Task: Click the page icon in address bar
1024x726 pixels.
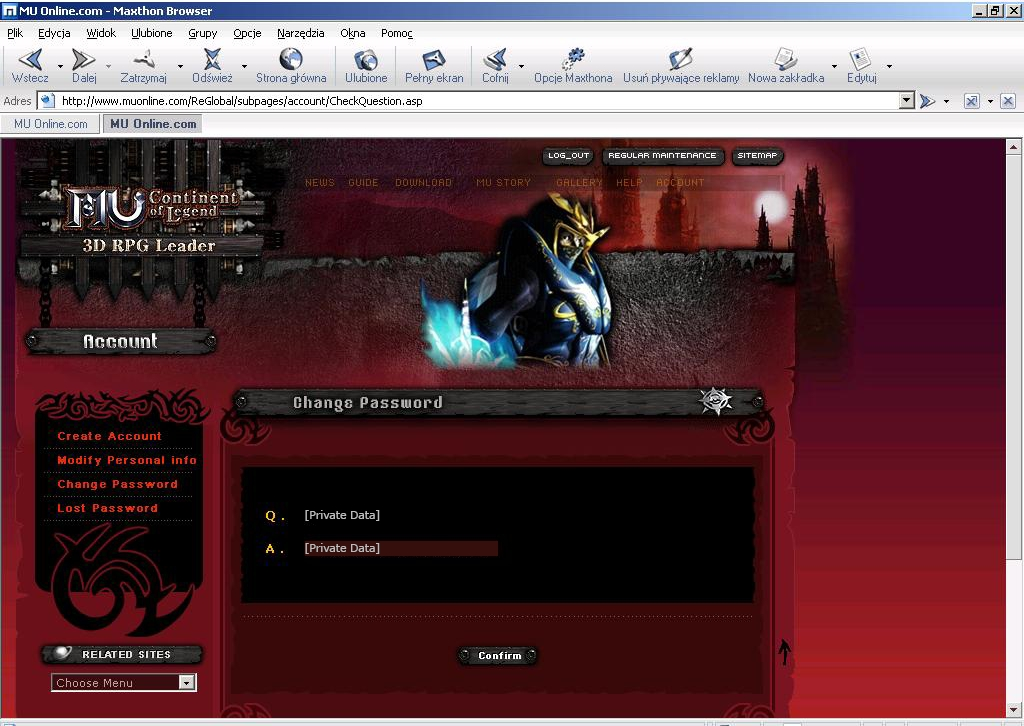Action: pyautogui.click(x=46, y=101)
